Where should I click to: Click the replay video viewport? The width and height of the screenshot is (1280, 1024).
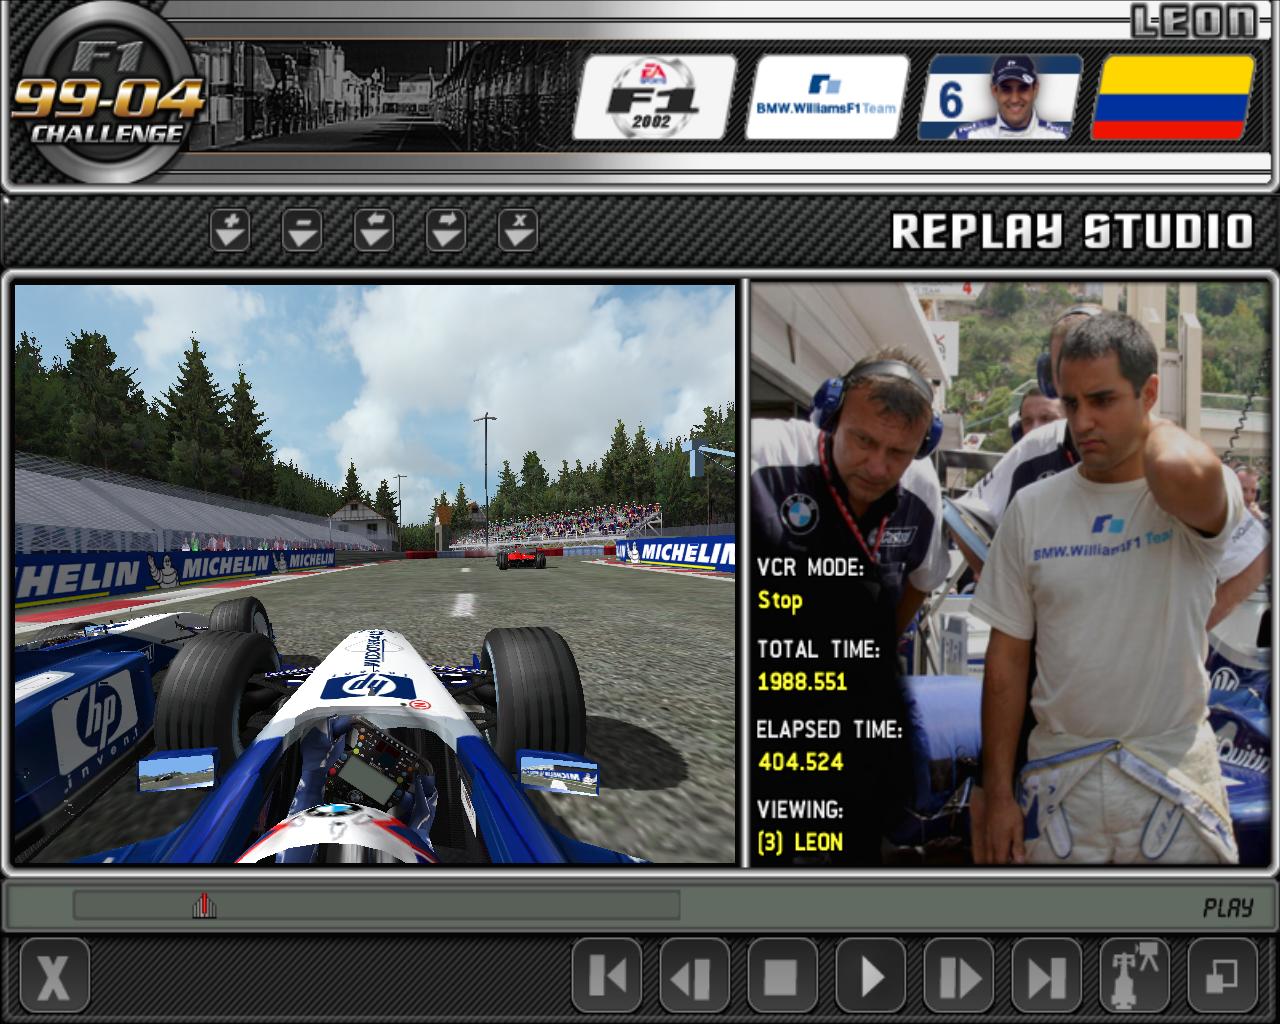(x=375, y=574)
